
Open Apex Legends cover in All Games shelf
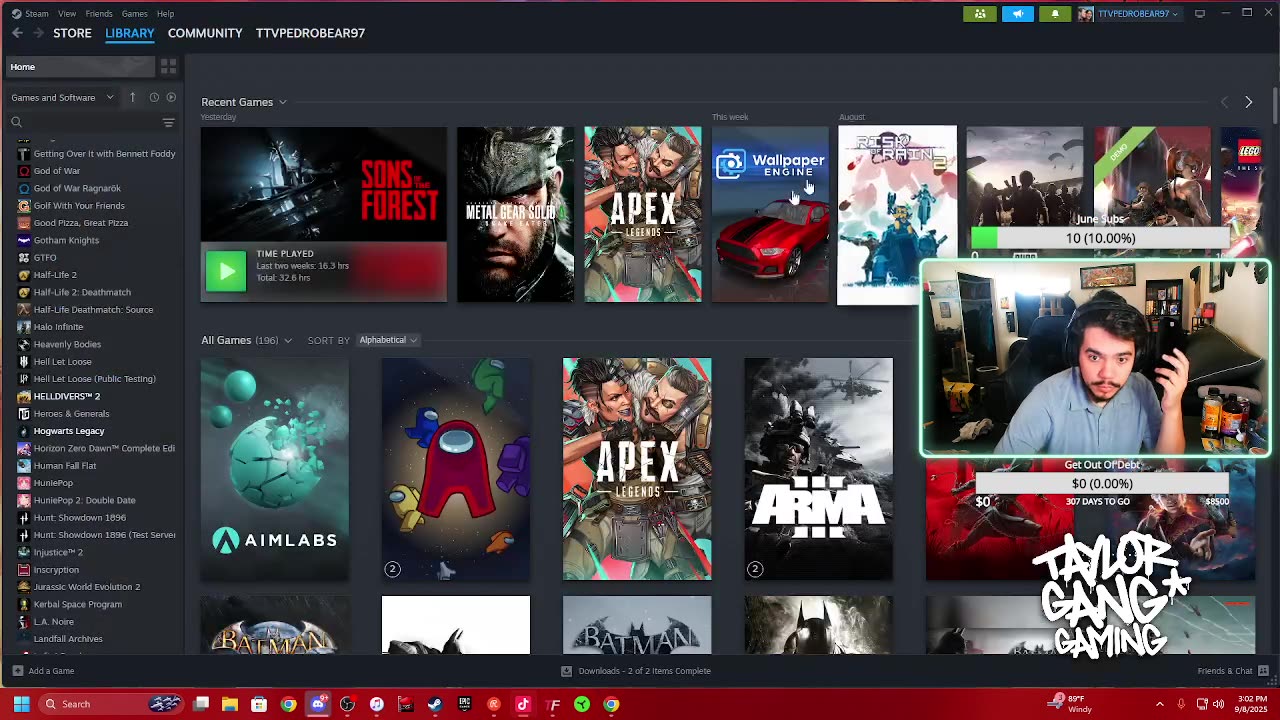[x=637, y=469]
